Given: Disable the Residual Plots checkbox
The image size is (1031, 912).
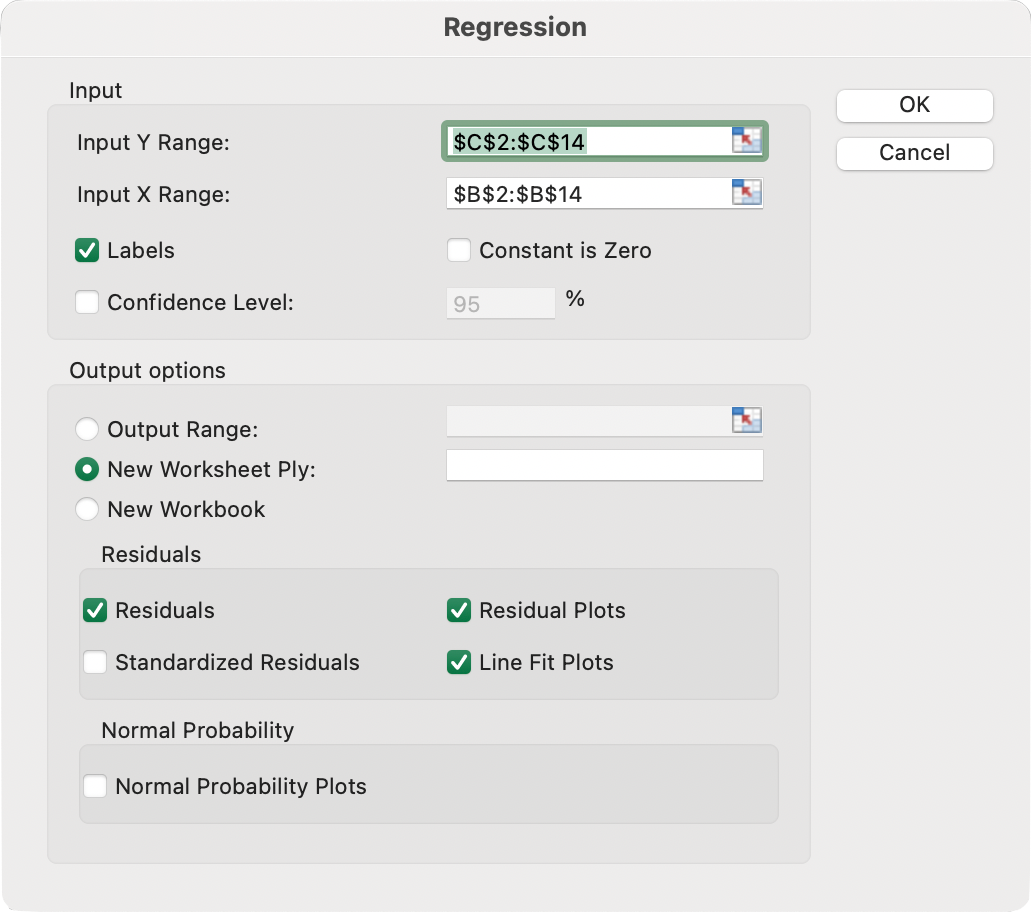Looking at the screenshot, I should pos(459,610).
